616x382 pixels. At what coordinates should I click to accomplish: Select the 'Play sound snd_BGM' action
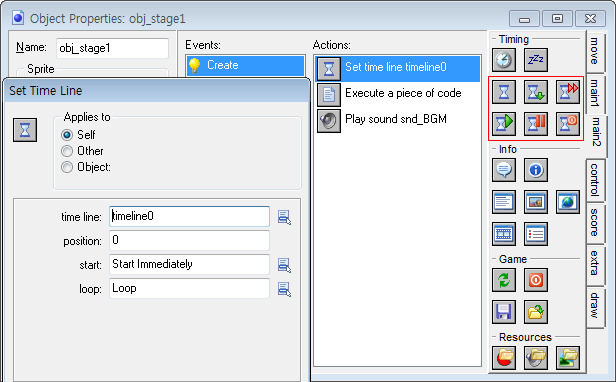pyautogui.click(x=398, y=120)
